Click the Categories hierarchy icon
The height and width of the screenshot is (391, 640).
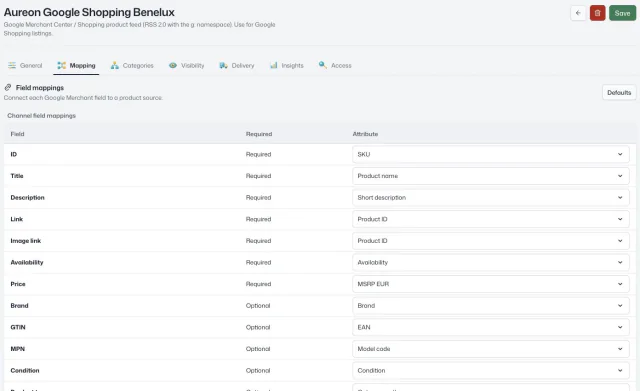click(115, 65)
